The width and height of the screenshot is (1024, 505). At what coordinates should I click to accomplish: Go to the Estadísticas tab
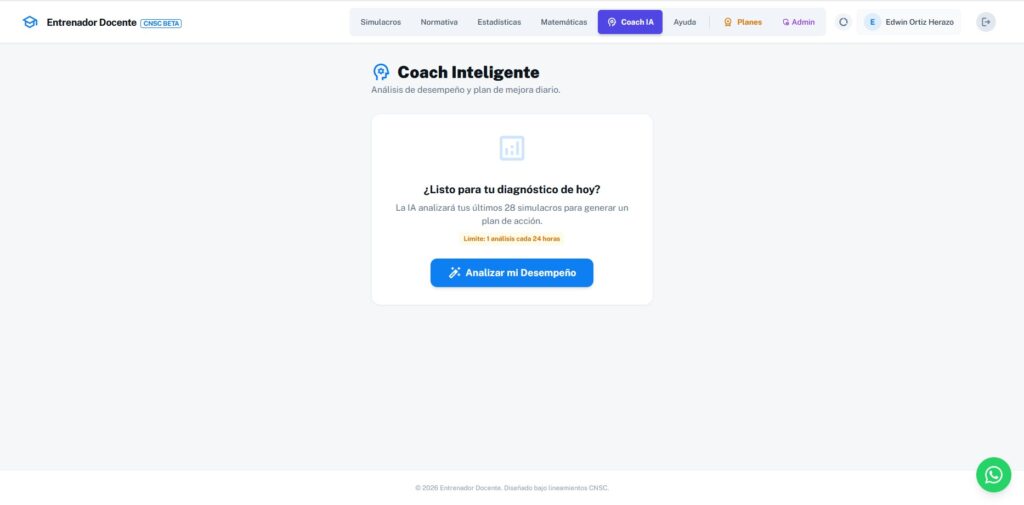click(499, 22)
